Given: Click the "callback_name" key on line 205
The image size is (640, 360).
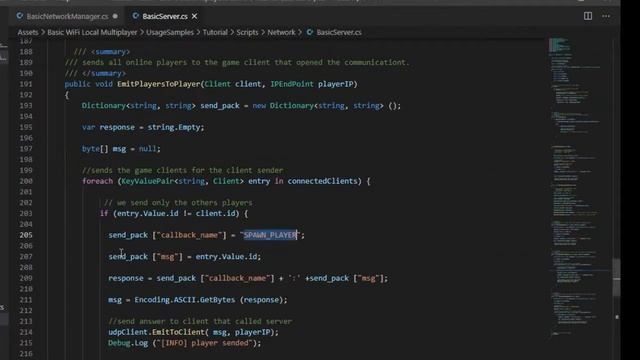Looking at the screenshot, I should click(x=189, y=235).
